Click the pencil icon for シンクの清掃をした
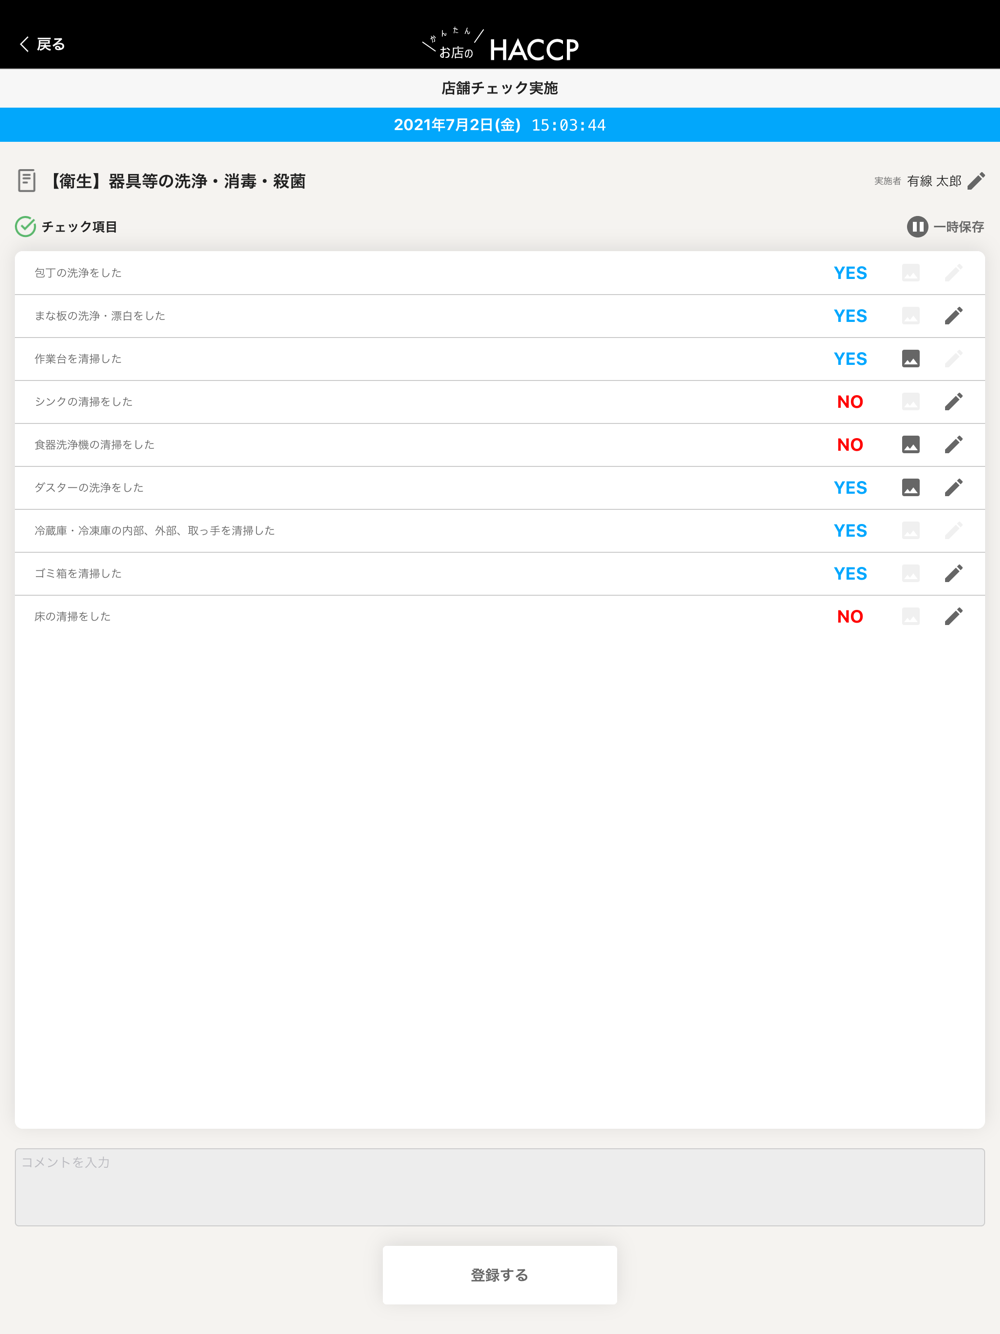The width and height of the screenshot is (1000, 1334). [x=954, y=402]
